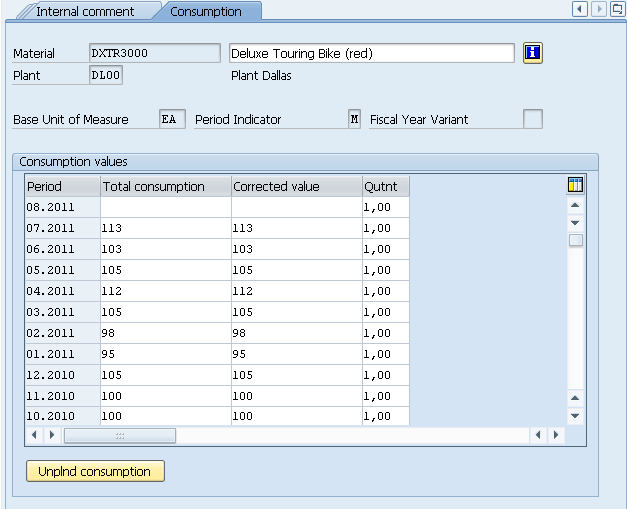Click the upper scroll down arrow of table
The height and width of the screenshot is (509, 627).
575,223
